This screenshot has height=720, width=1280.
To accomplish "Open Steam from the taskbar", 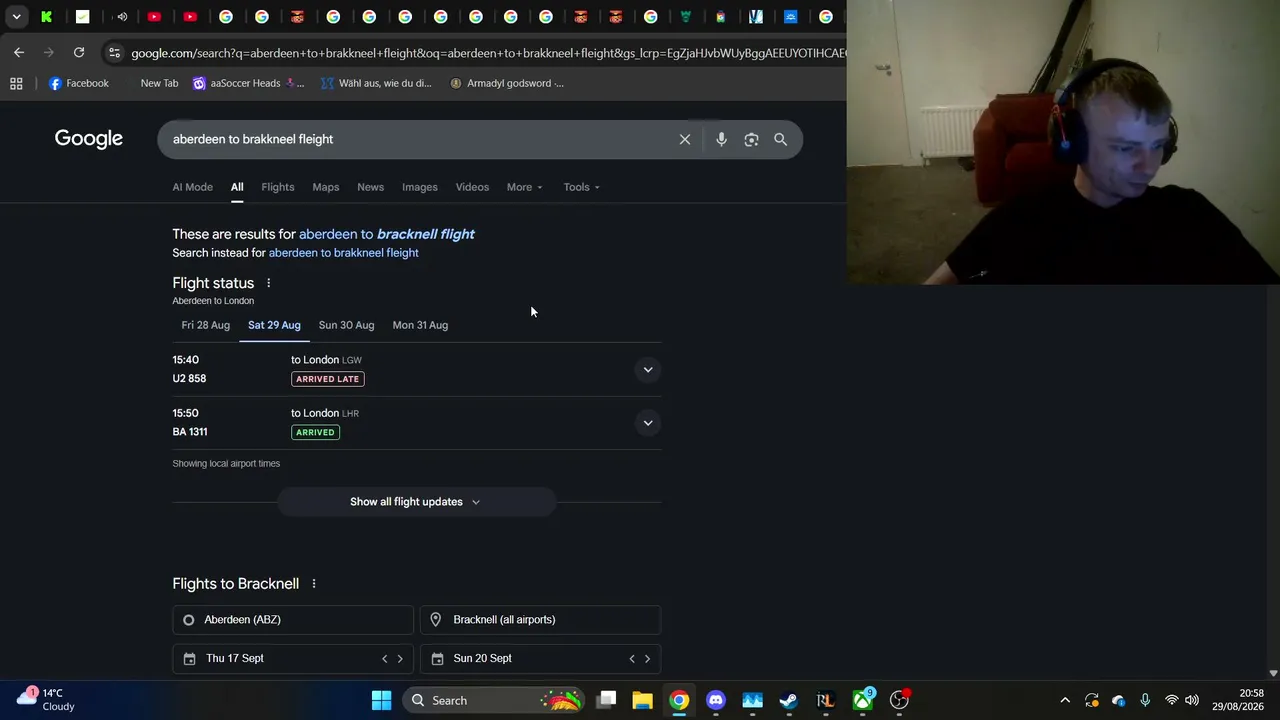I will (x=789, y=700).
